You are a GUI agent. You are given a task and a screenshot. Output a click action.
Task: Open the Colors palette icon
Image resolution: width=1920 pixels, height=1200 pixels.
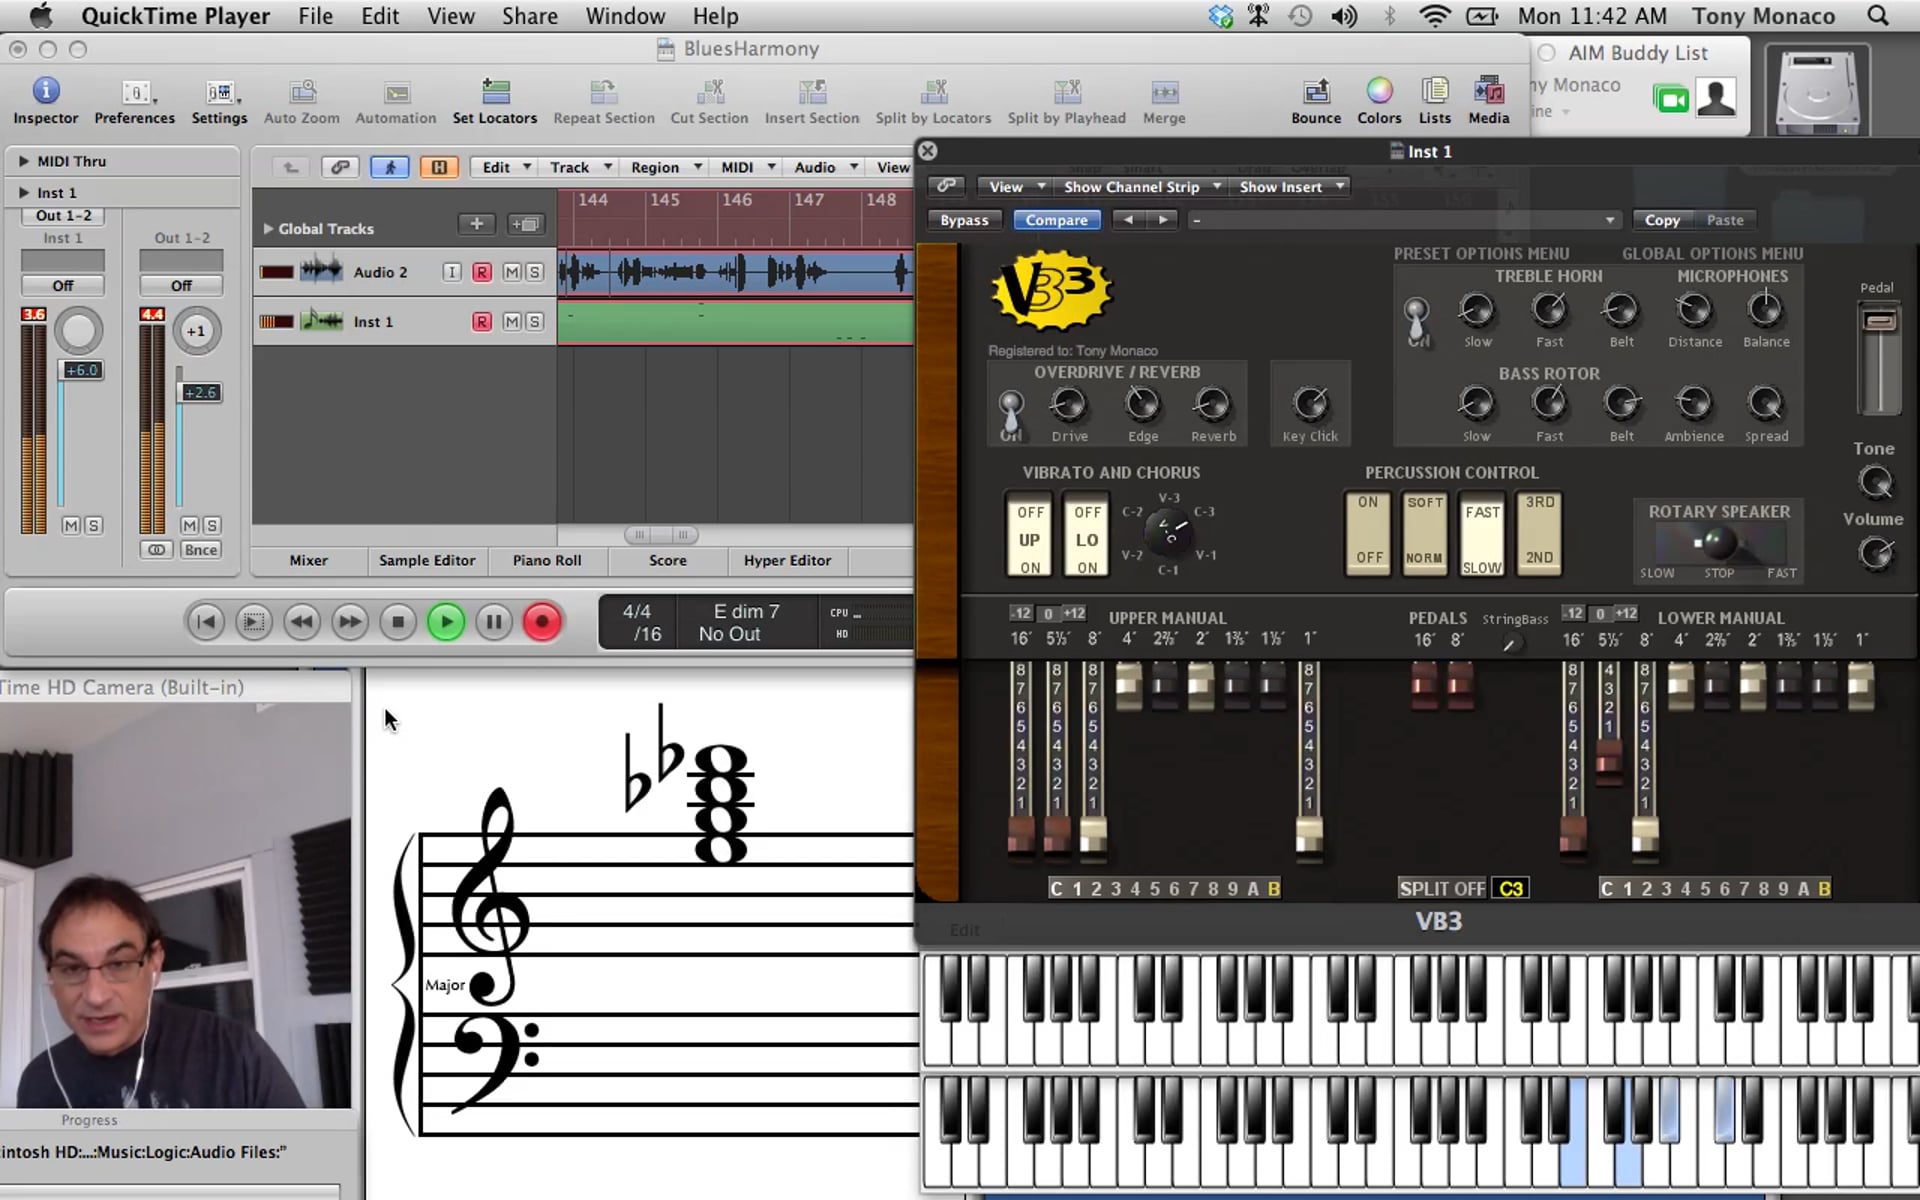[1379, 92]
